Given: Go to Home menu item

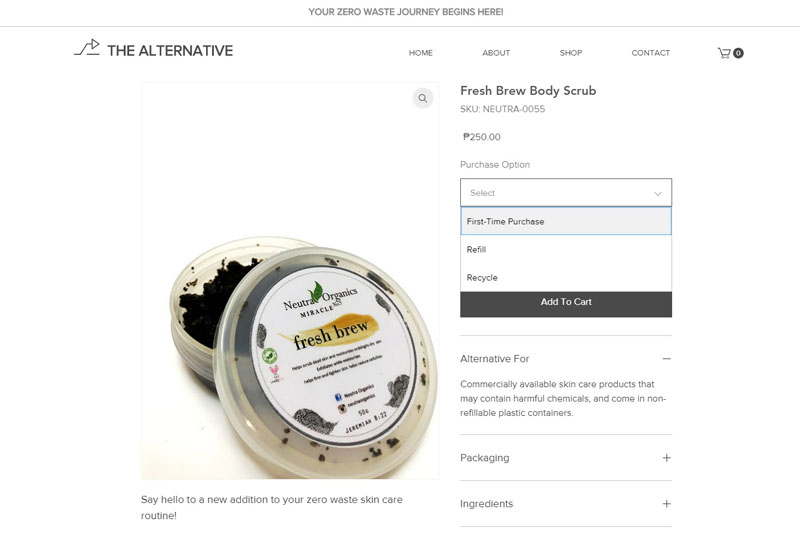Looking at the screenshot, I should coord(420,53).
